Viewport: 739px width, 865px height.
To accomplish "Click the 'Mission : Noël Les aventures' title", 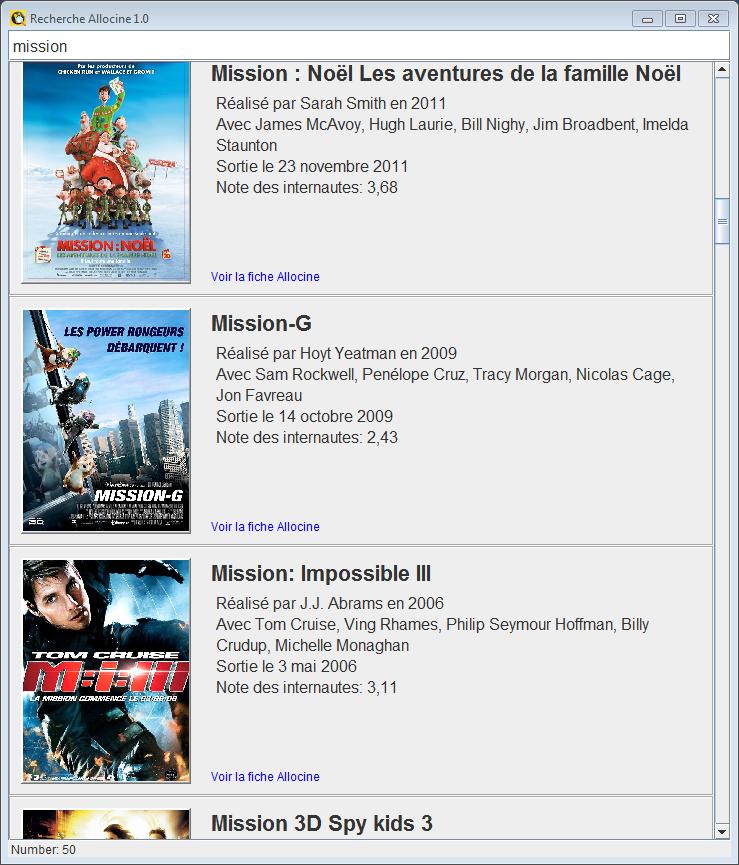I will point(446,74).
